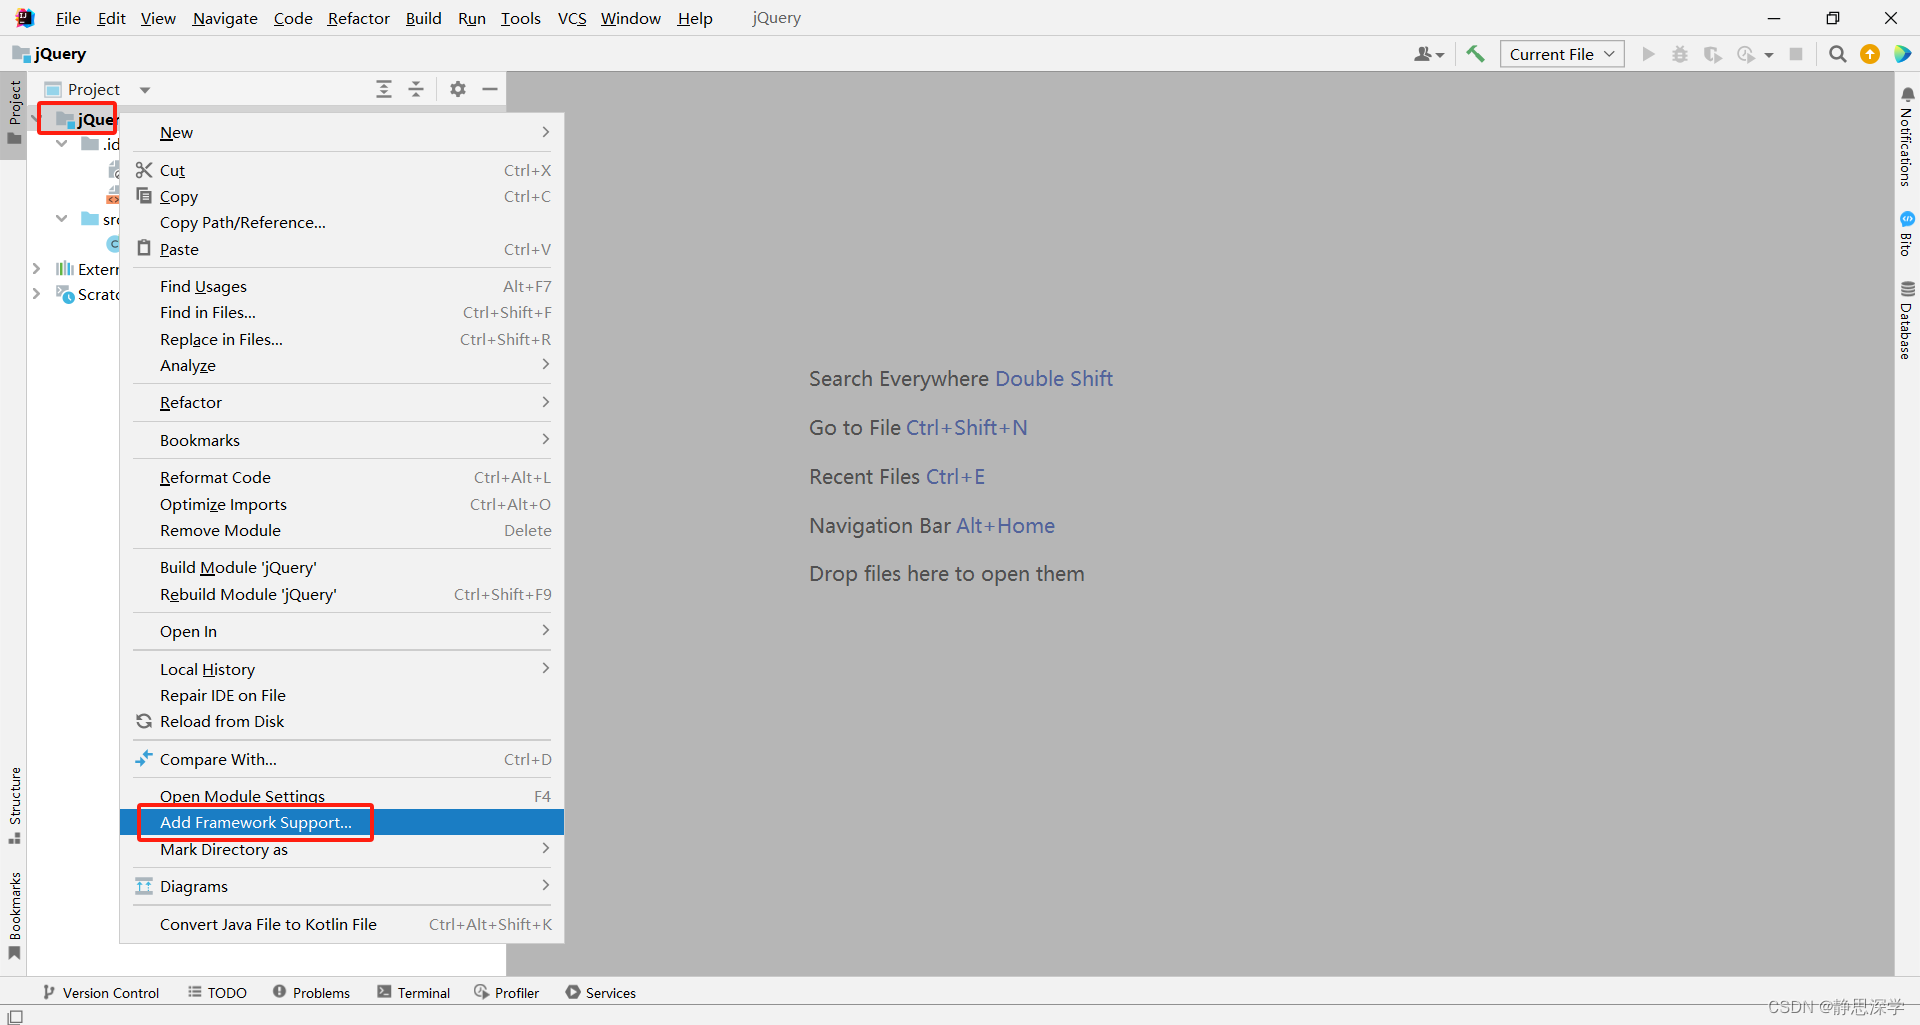The height and width of the screenshot is (1025, 1920).
Task: Choose Optimize Imports entry
Action: click(343, 504)
